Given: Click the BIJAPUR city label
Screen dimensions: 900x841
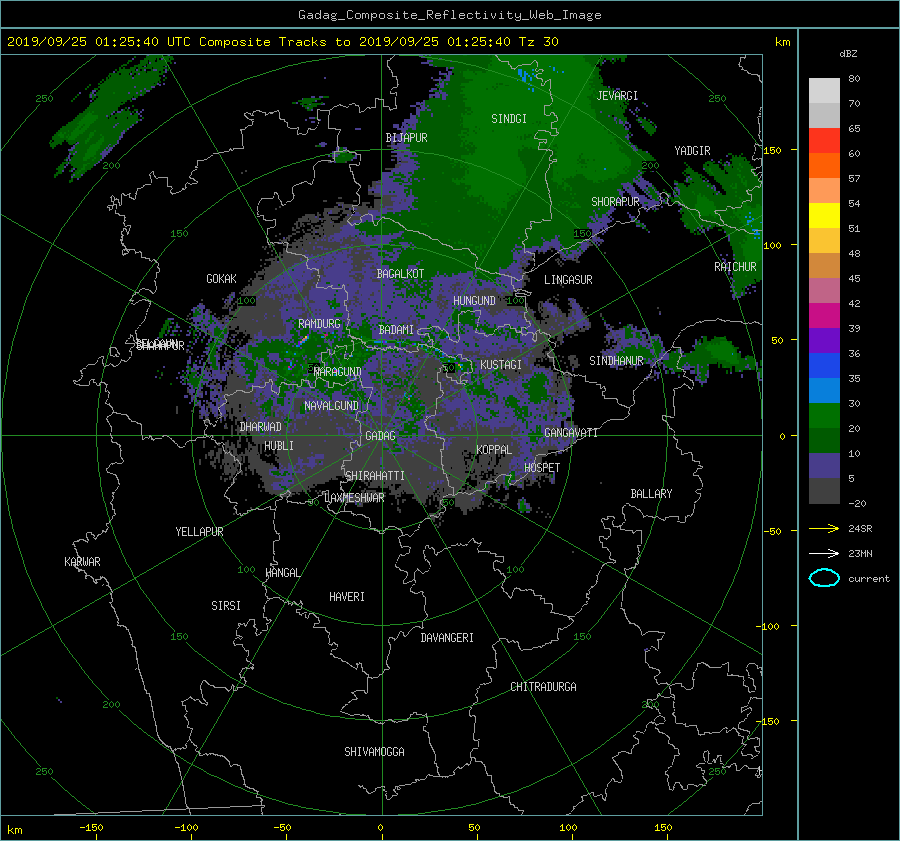Looking at the screenshot, I should [406, 138].
